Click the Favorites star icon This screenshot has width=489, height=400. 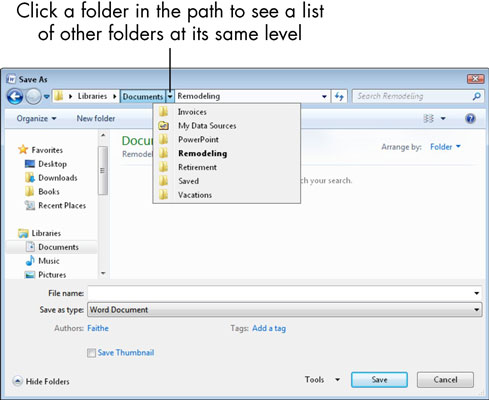point(23,149)
